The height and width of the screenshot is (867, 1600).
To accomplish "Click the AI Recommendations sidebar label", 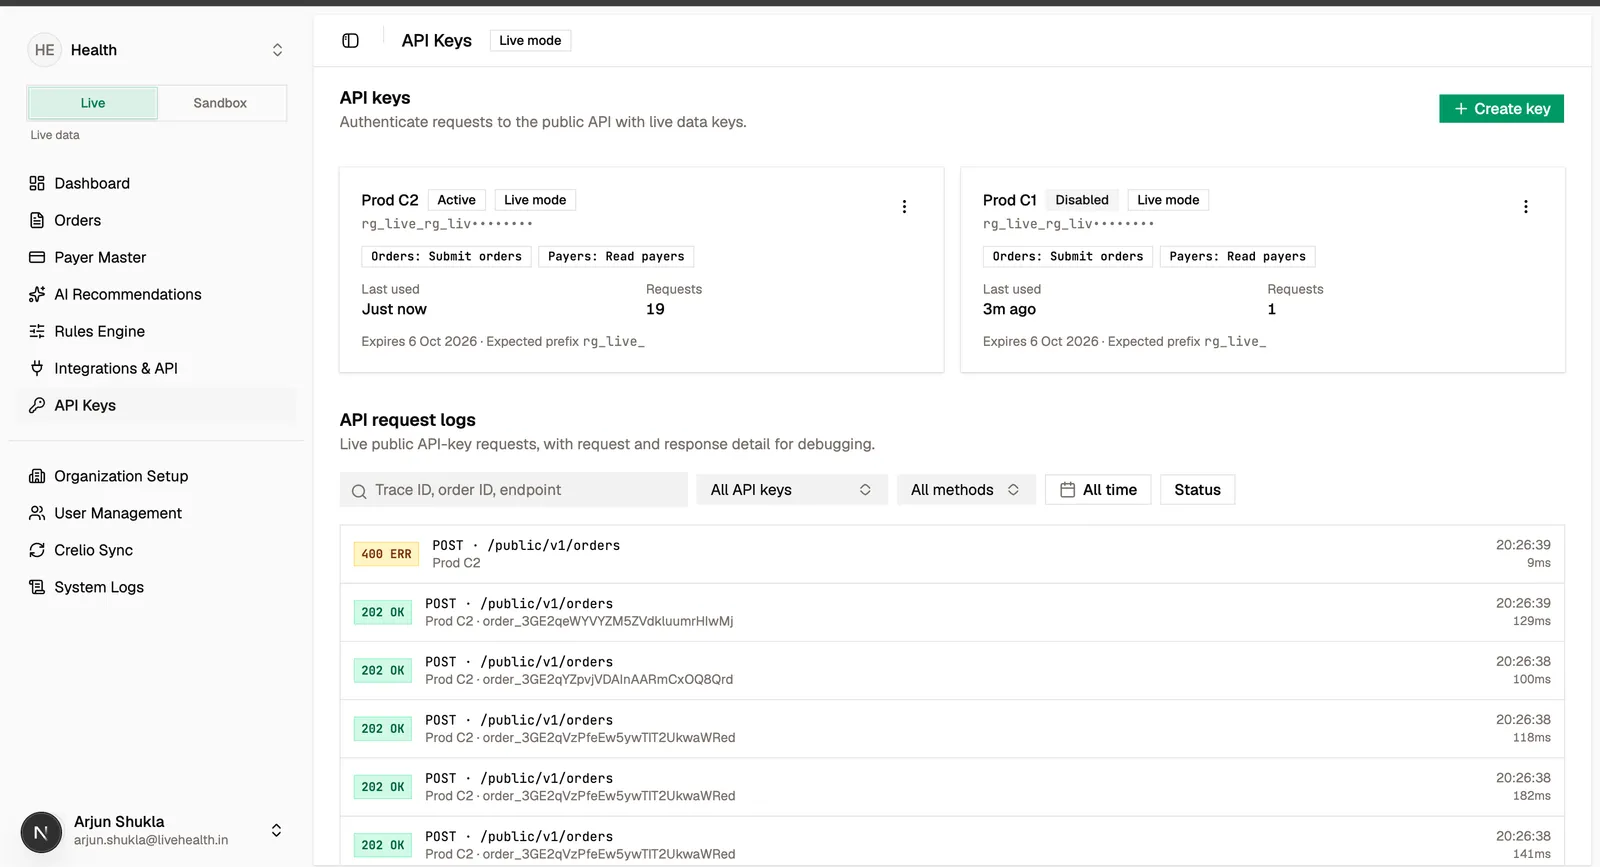I will coord(128,294).
